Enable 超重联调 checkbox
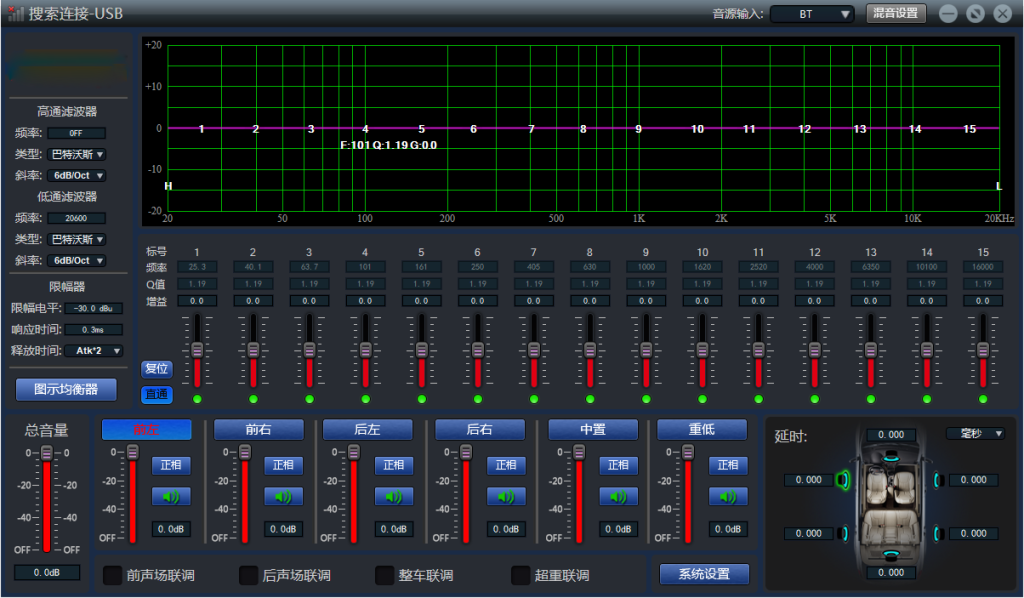The height and width of the screenshot is (598, 1024). (520, 575)
